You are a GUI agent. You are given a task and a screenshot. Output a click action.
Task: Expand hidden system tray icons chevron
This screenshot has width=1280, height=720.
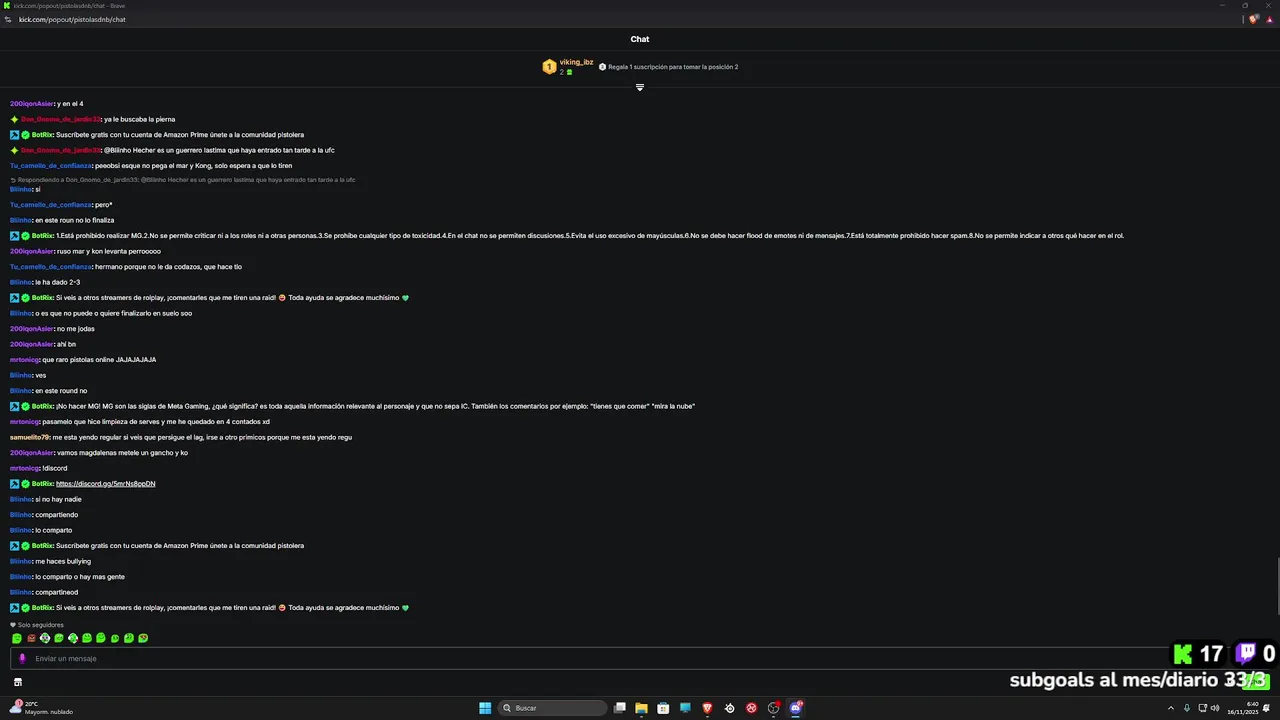[x=1171, y=708]
